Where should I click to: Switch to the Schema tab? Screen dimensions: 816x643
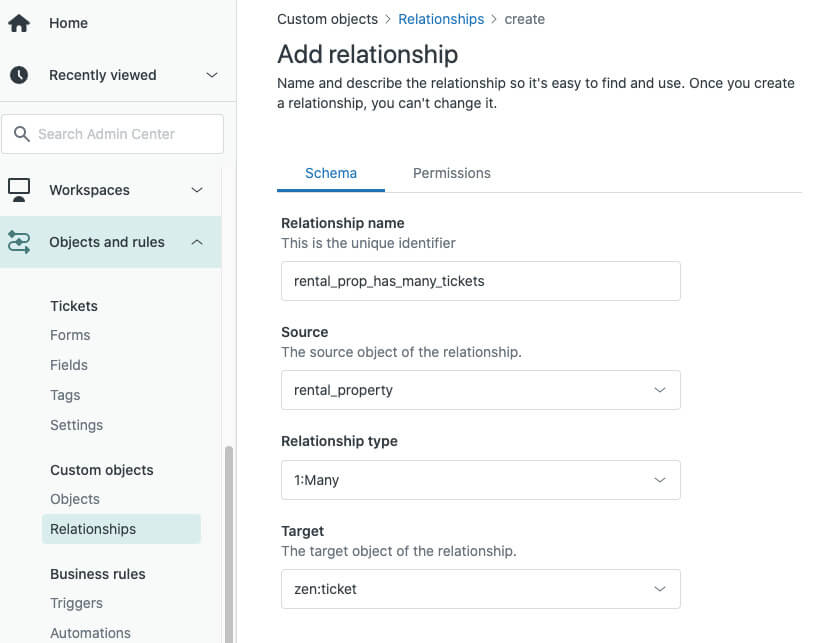330,173
